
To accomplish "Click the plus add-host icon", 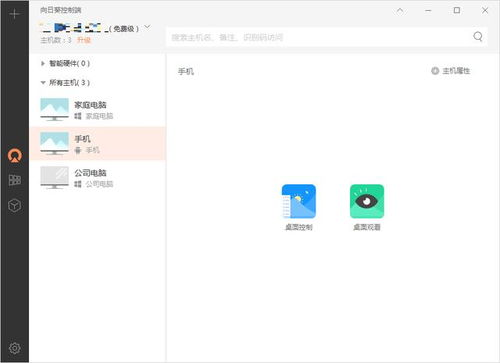I will coord(15,14).
